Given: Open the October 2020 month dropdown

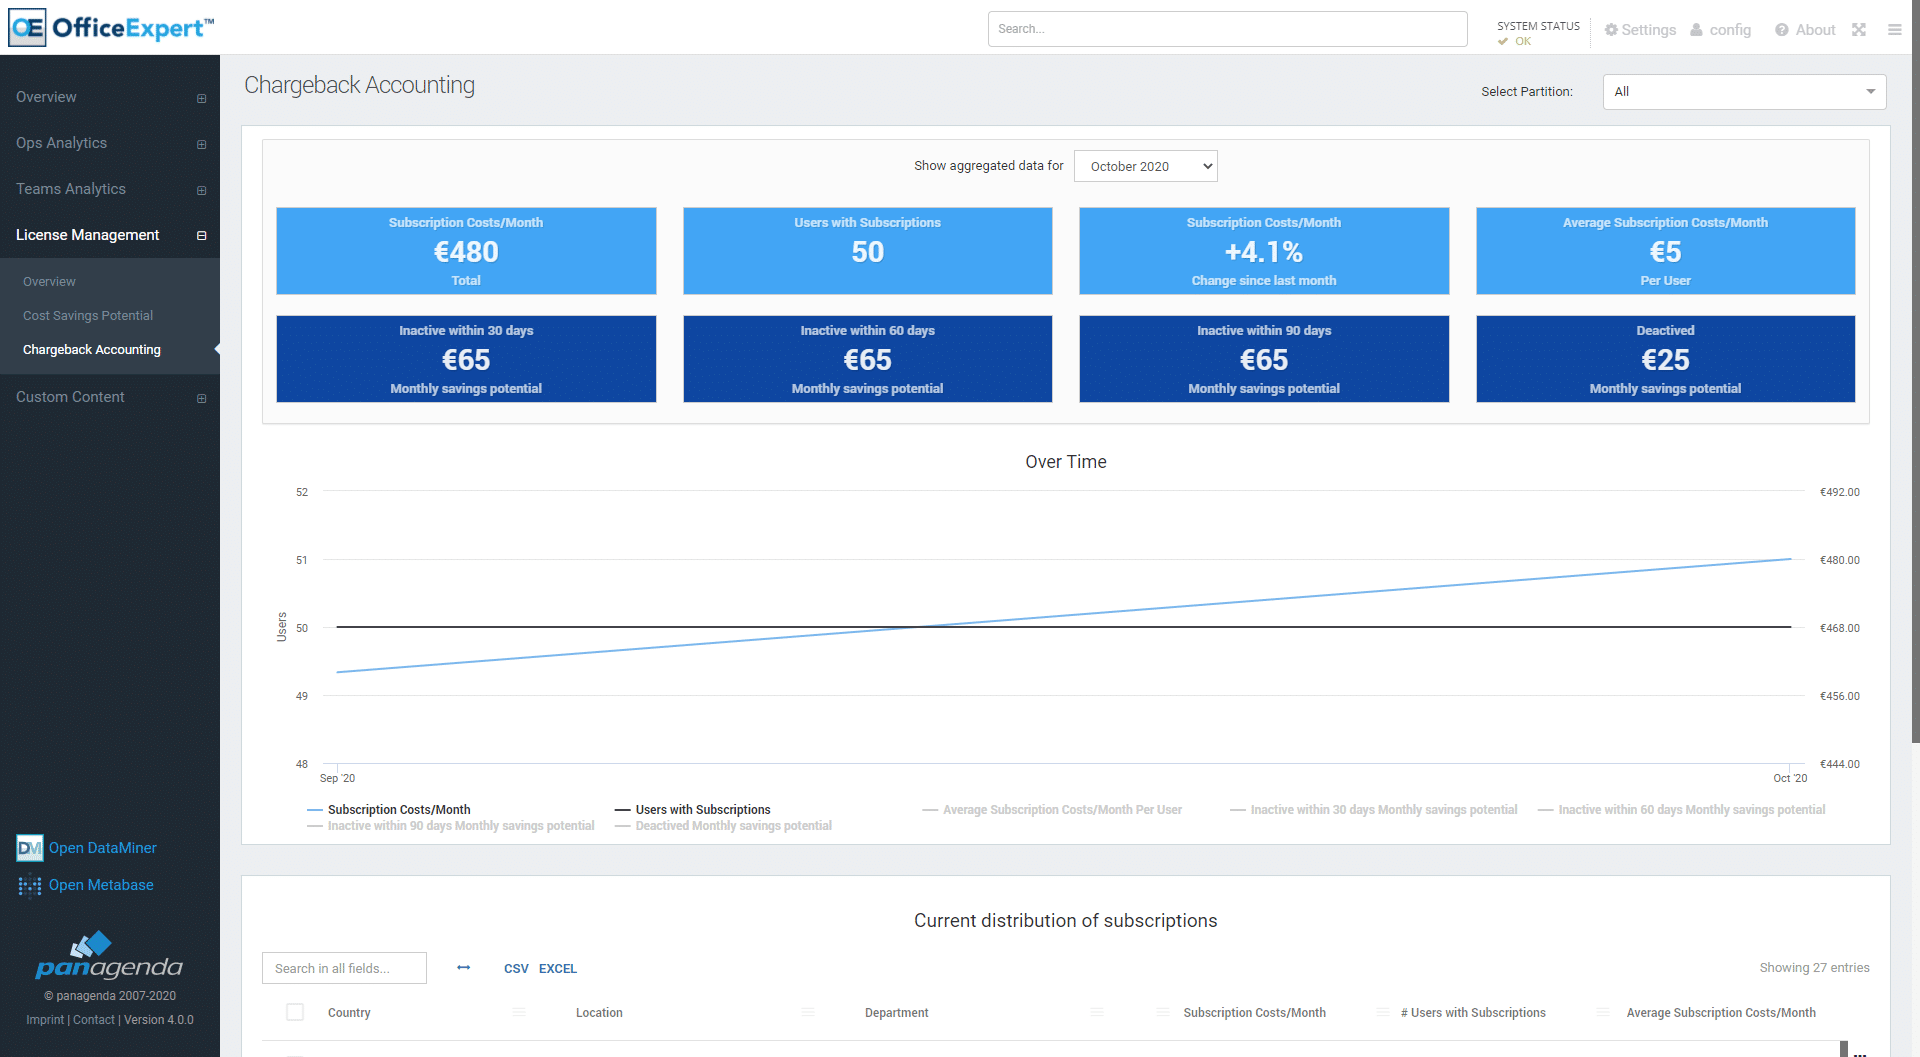Looking at the screenshot, I should click(x=1145, y=166).
